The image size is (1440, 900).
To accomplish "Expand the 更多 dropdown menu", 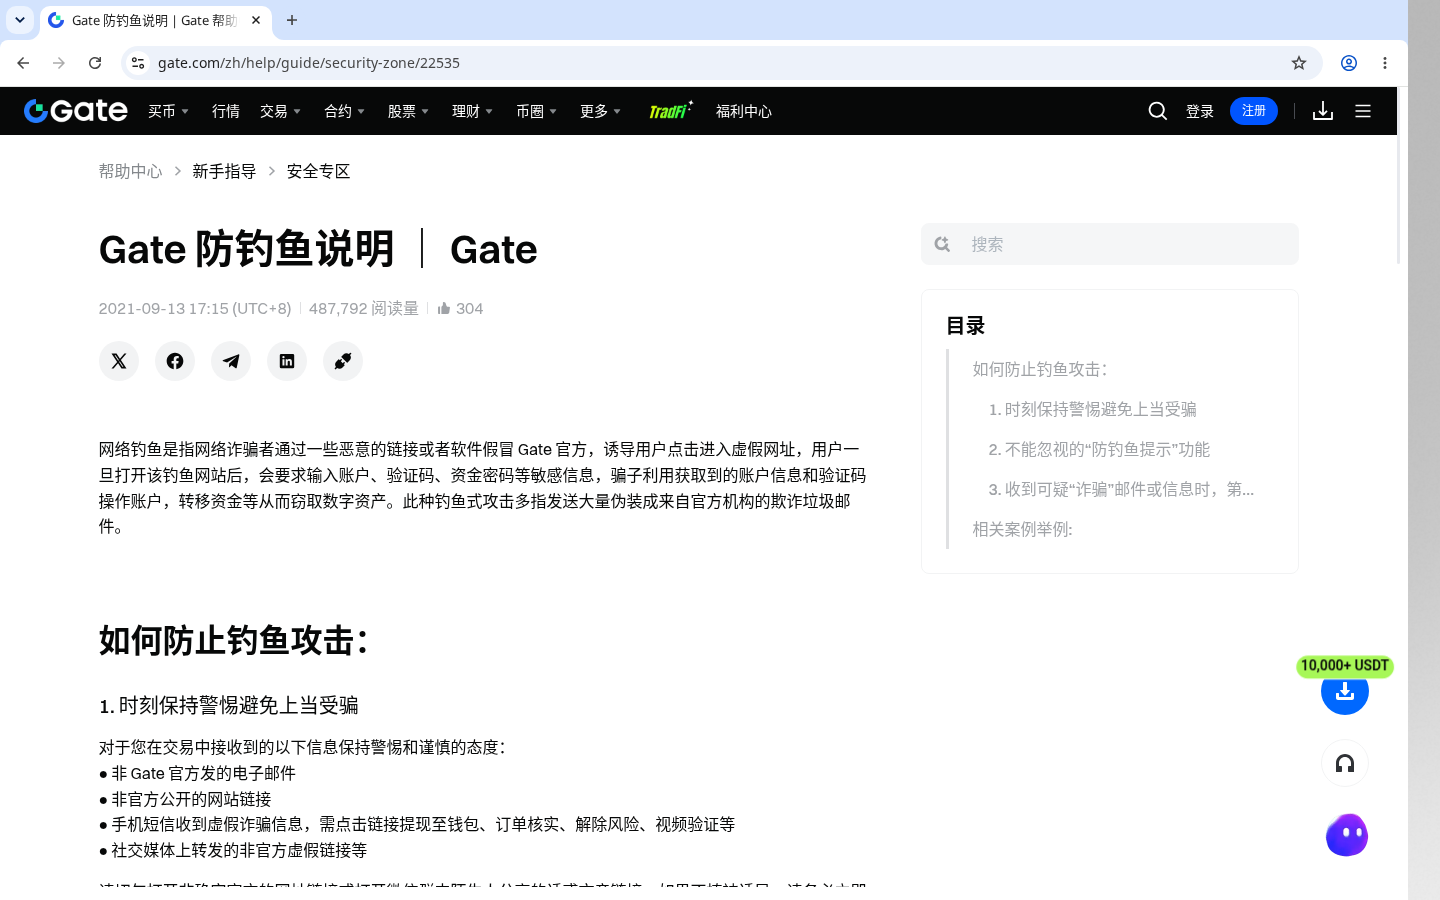I will (601, 111).
